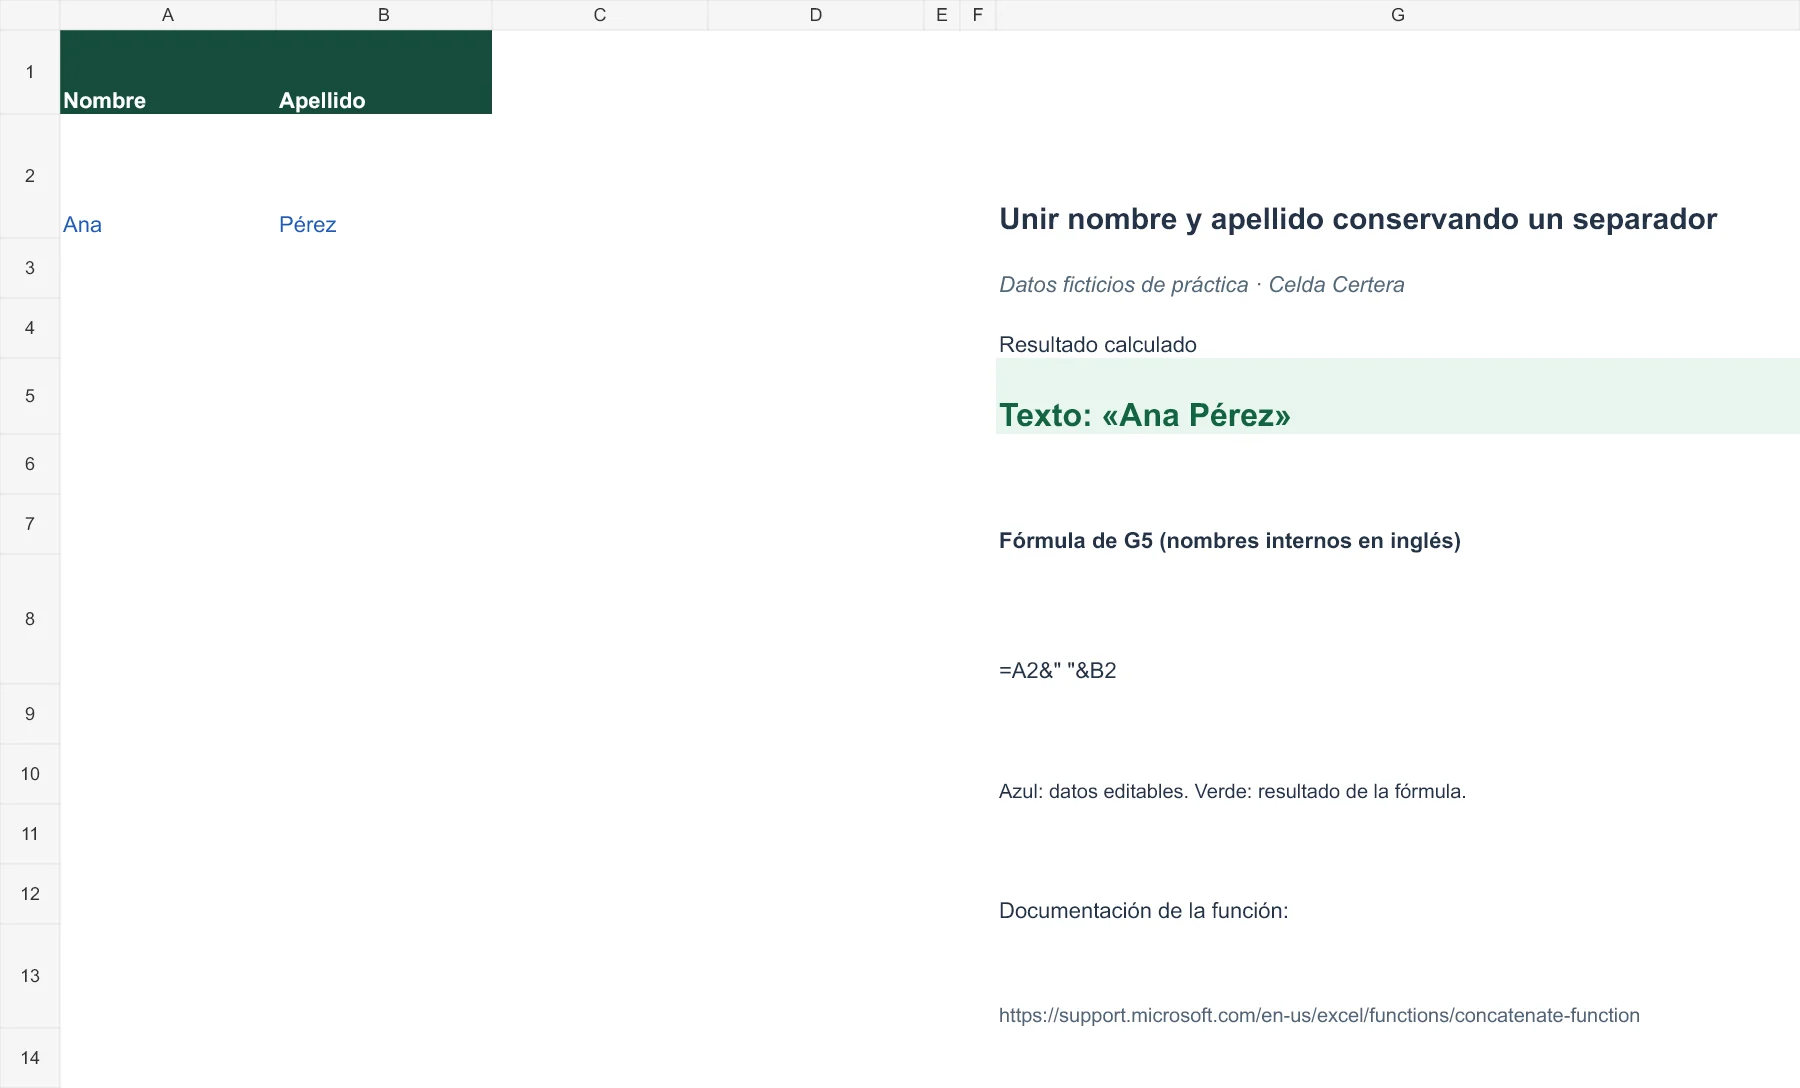Select column B header
Viewport: 1800px width, 1088px height.
(x=384, y=15)
